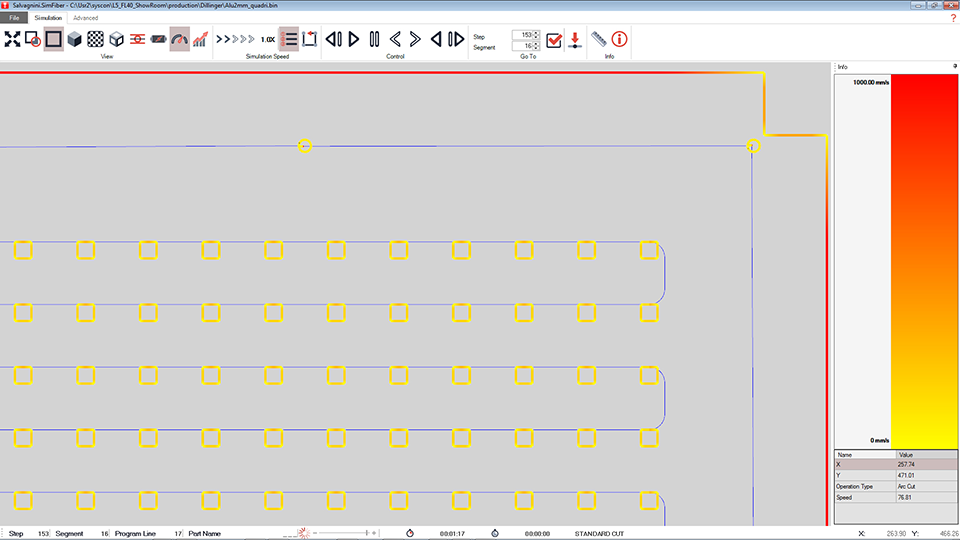
Task: Click the remaining time 00:00:00
Action: pos(538,534)
